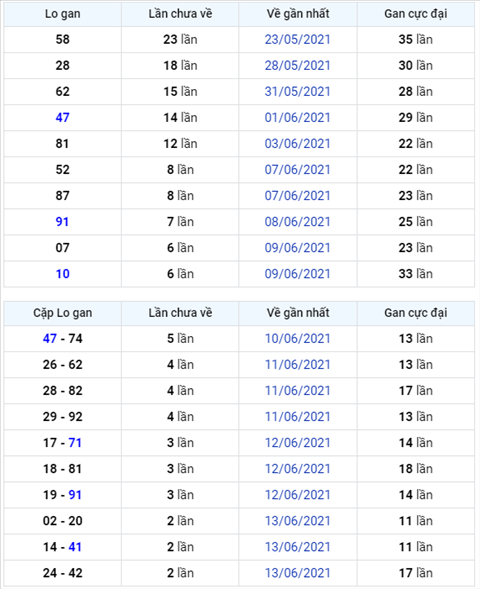Click the Cặp Lo gan column header
Image resolution: width=480 pixels, height=589 pixels.
(x=62, y=313)
